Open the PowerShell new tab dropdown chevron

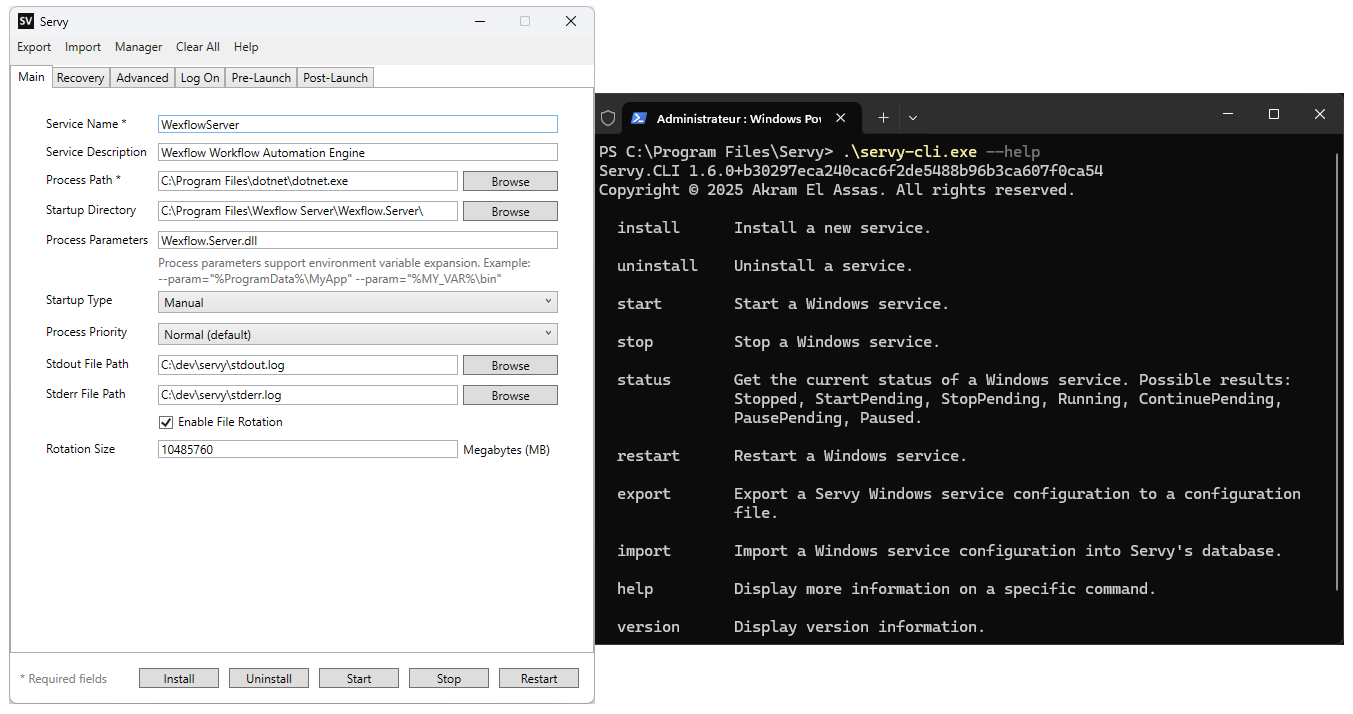(913, 118)
